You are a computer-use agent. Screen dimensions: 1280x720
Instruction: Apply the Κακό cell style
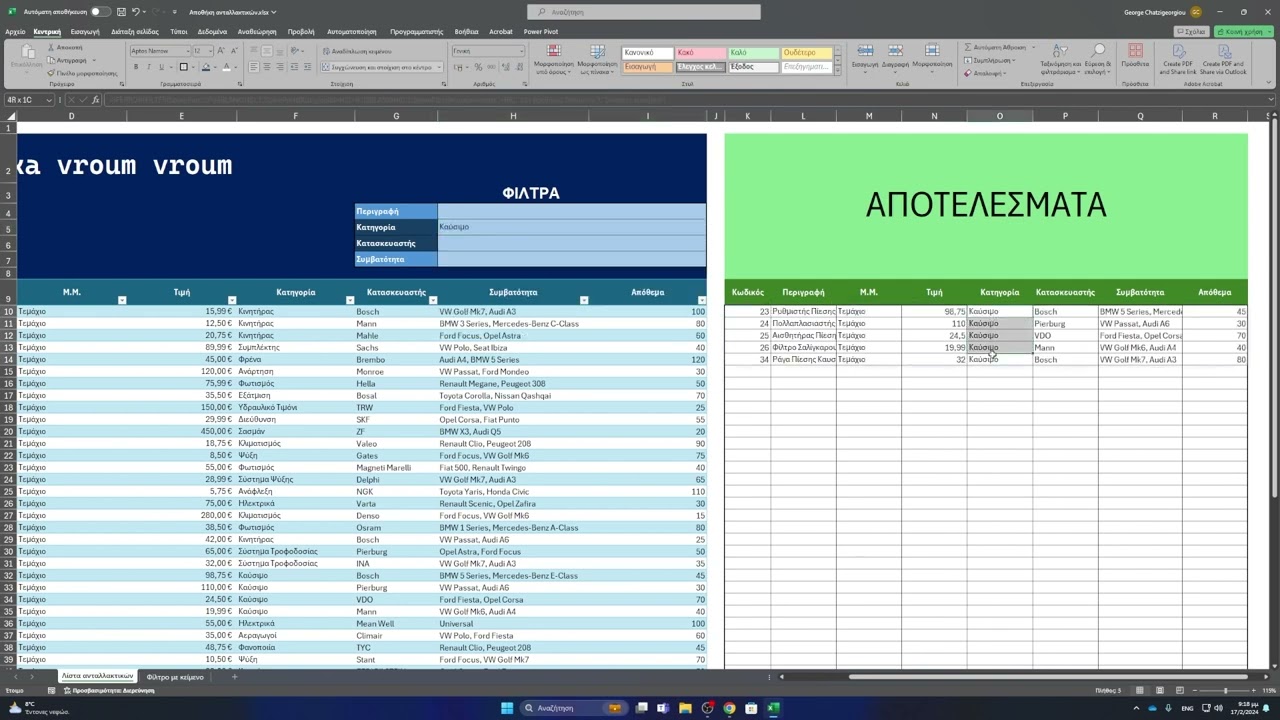tap(701, 52)
